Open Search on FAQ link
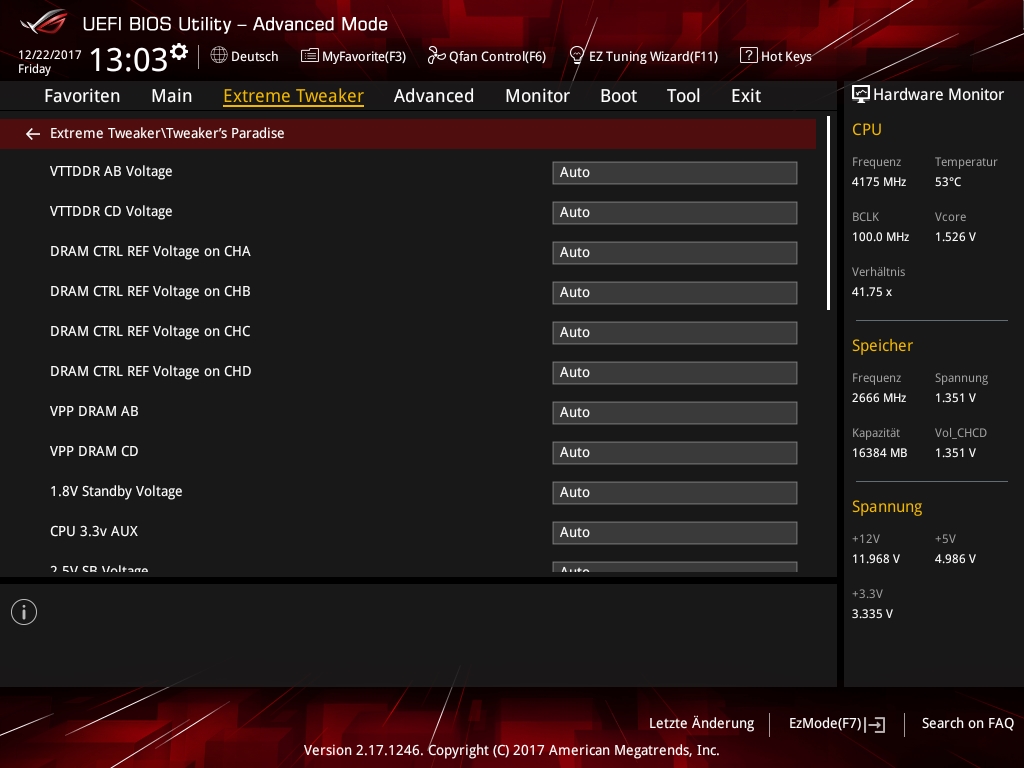Viewport: 1024px width, 768px height. click(967, 724)
